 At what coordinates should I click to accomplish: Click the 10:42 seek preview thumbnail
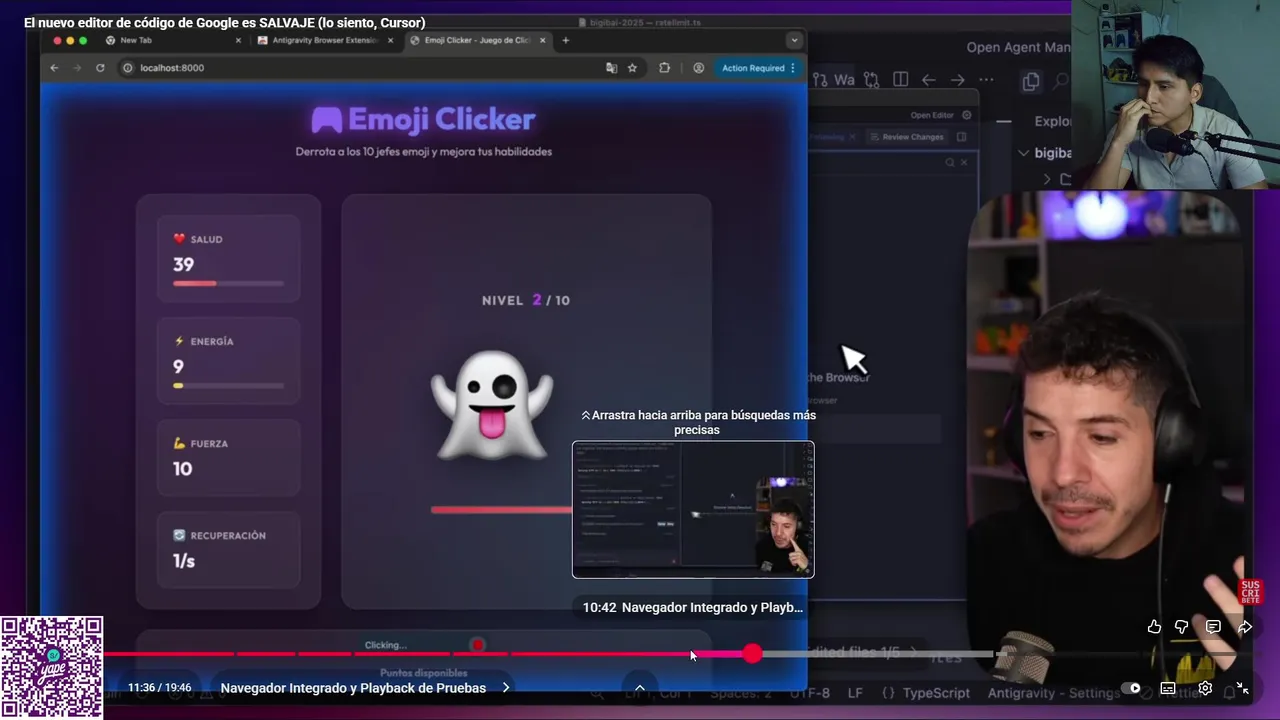tap(693, 510)
